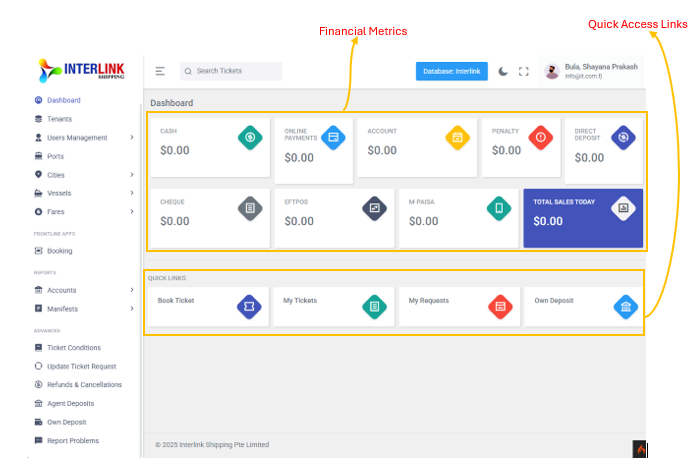The width and height of the screenshot is (692, 463).
Task: Click the My Requests red icon
Action: (500, 307)
